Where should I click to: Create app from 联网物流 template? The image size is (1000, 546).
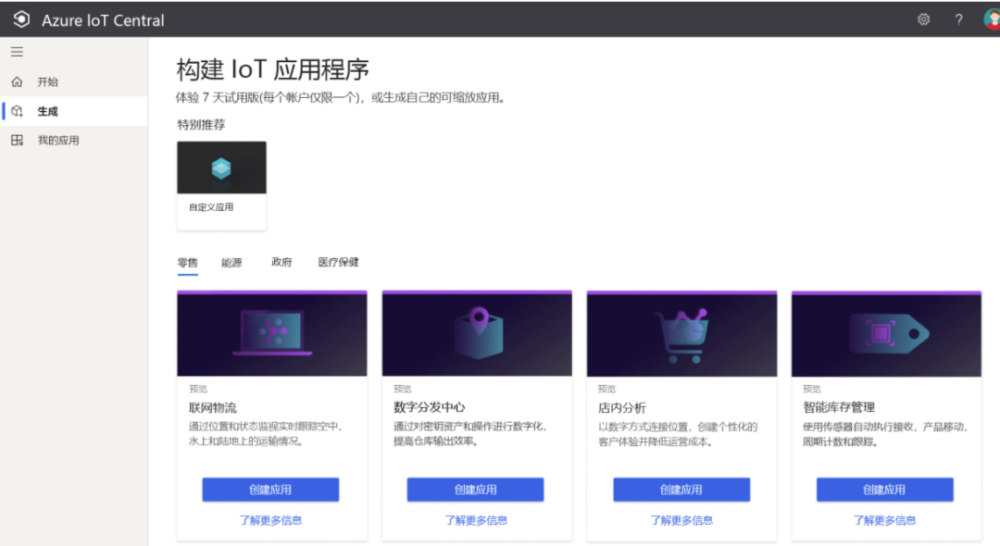[270, 490]
